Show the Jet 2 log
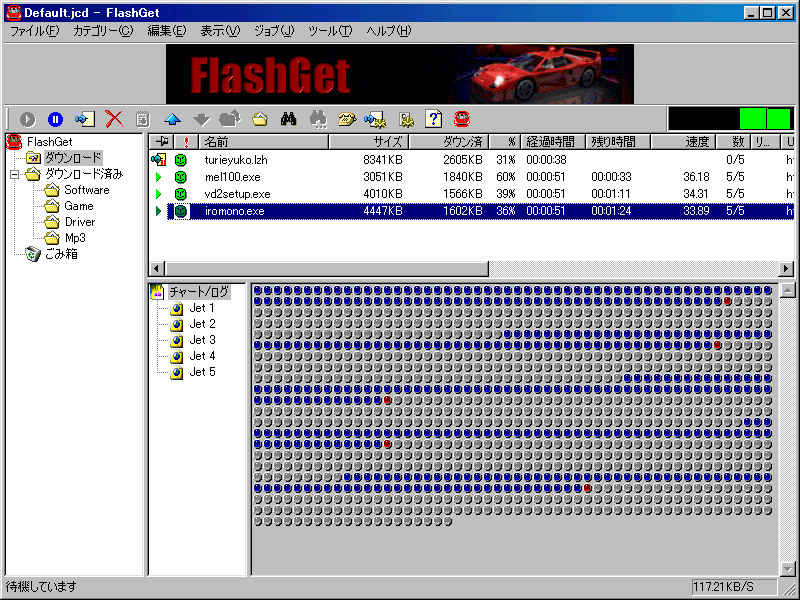The height and width of the screenshot is (600, 800). (202, 324)
